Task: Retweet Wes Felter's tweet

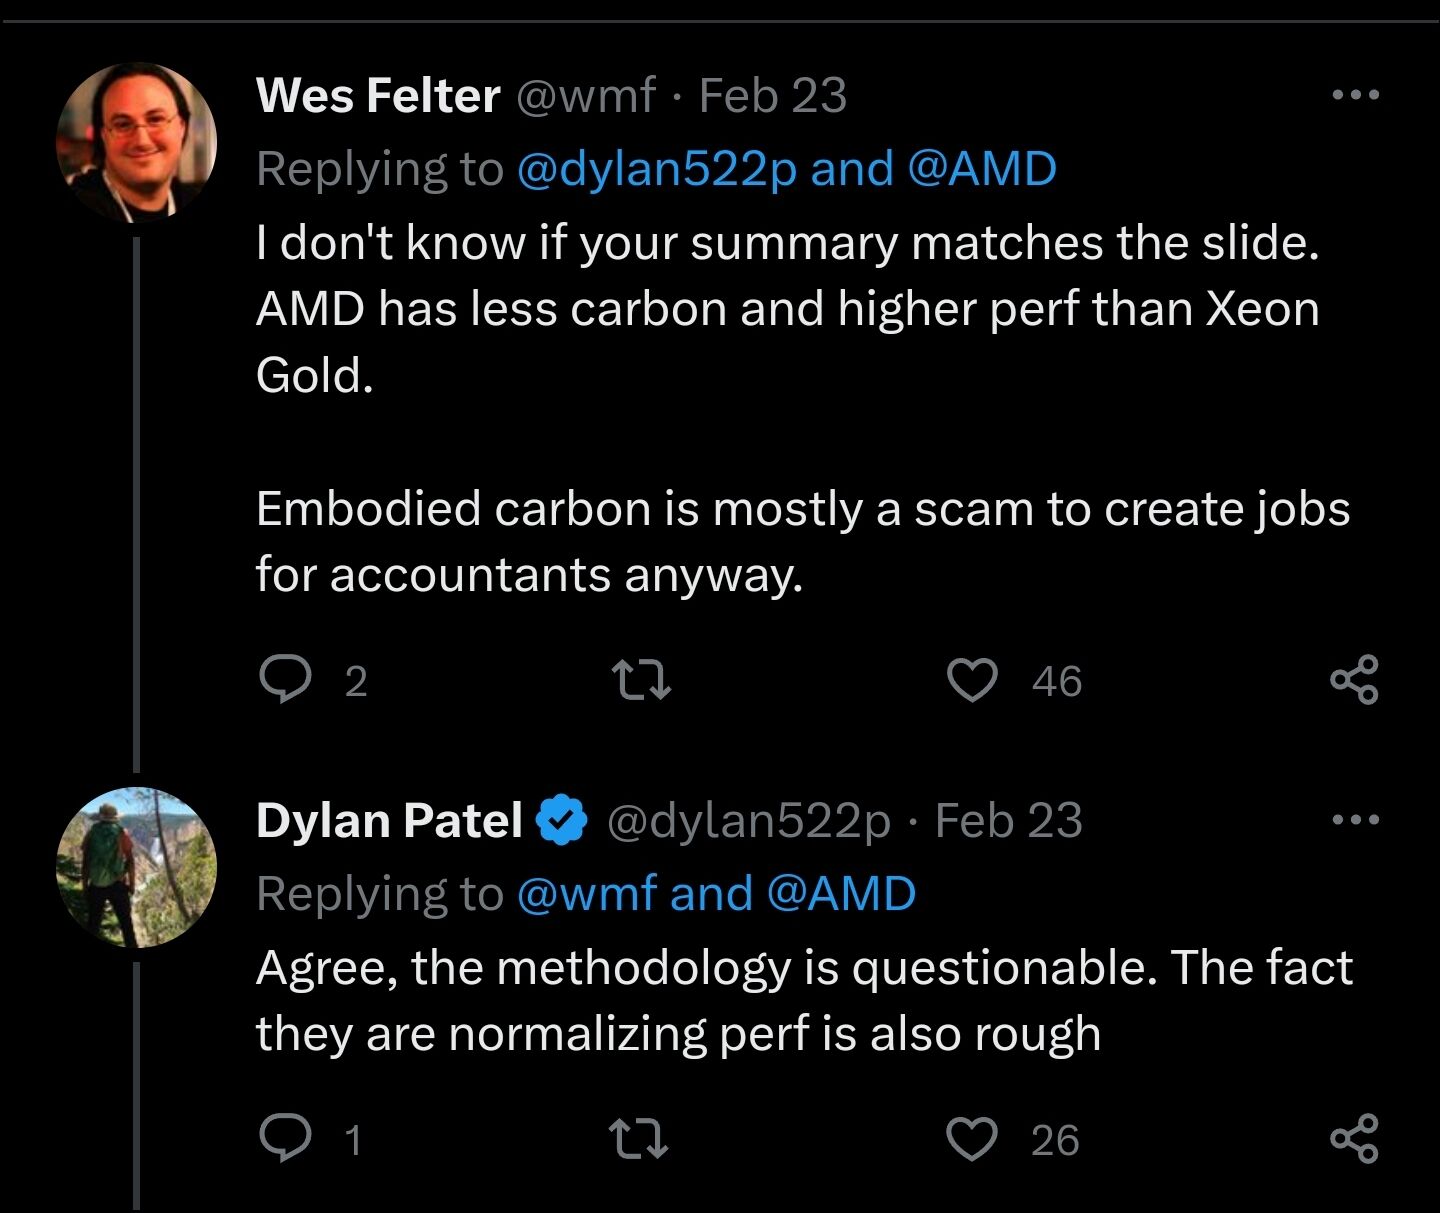Action: click(x=640, y=680)
